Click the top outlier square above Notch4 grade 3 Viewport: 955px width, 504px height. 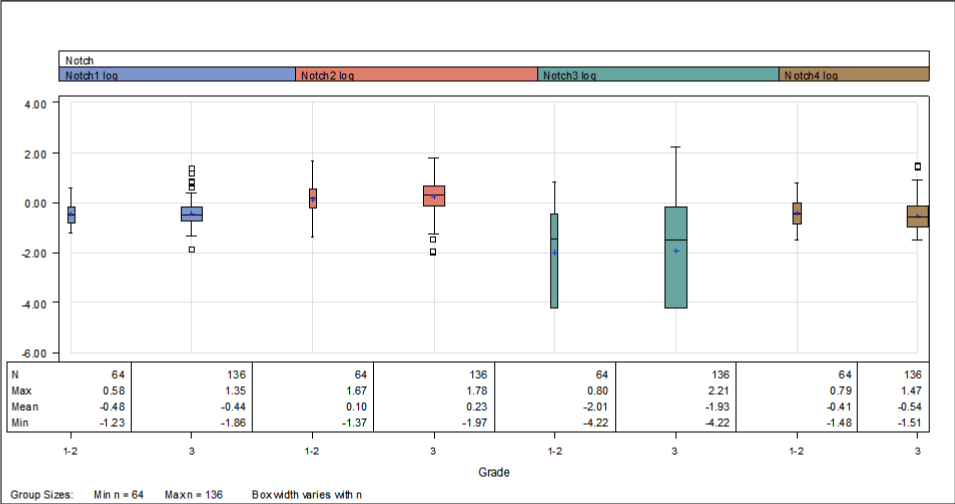pyautogui.click(x=918, y=166)
